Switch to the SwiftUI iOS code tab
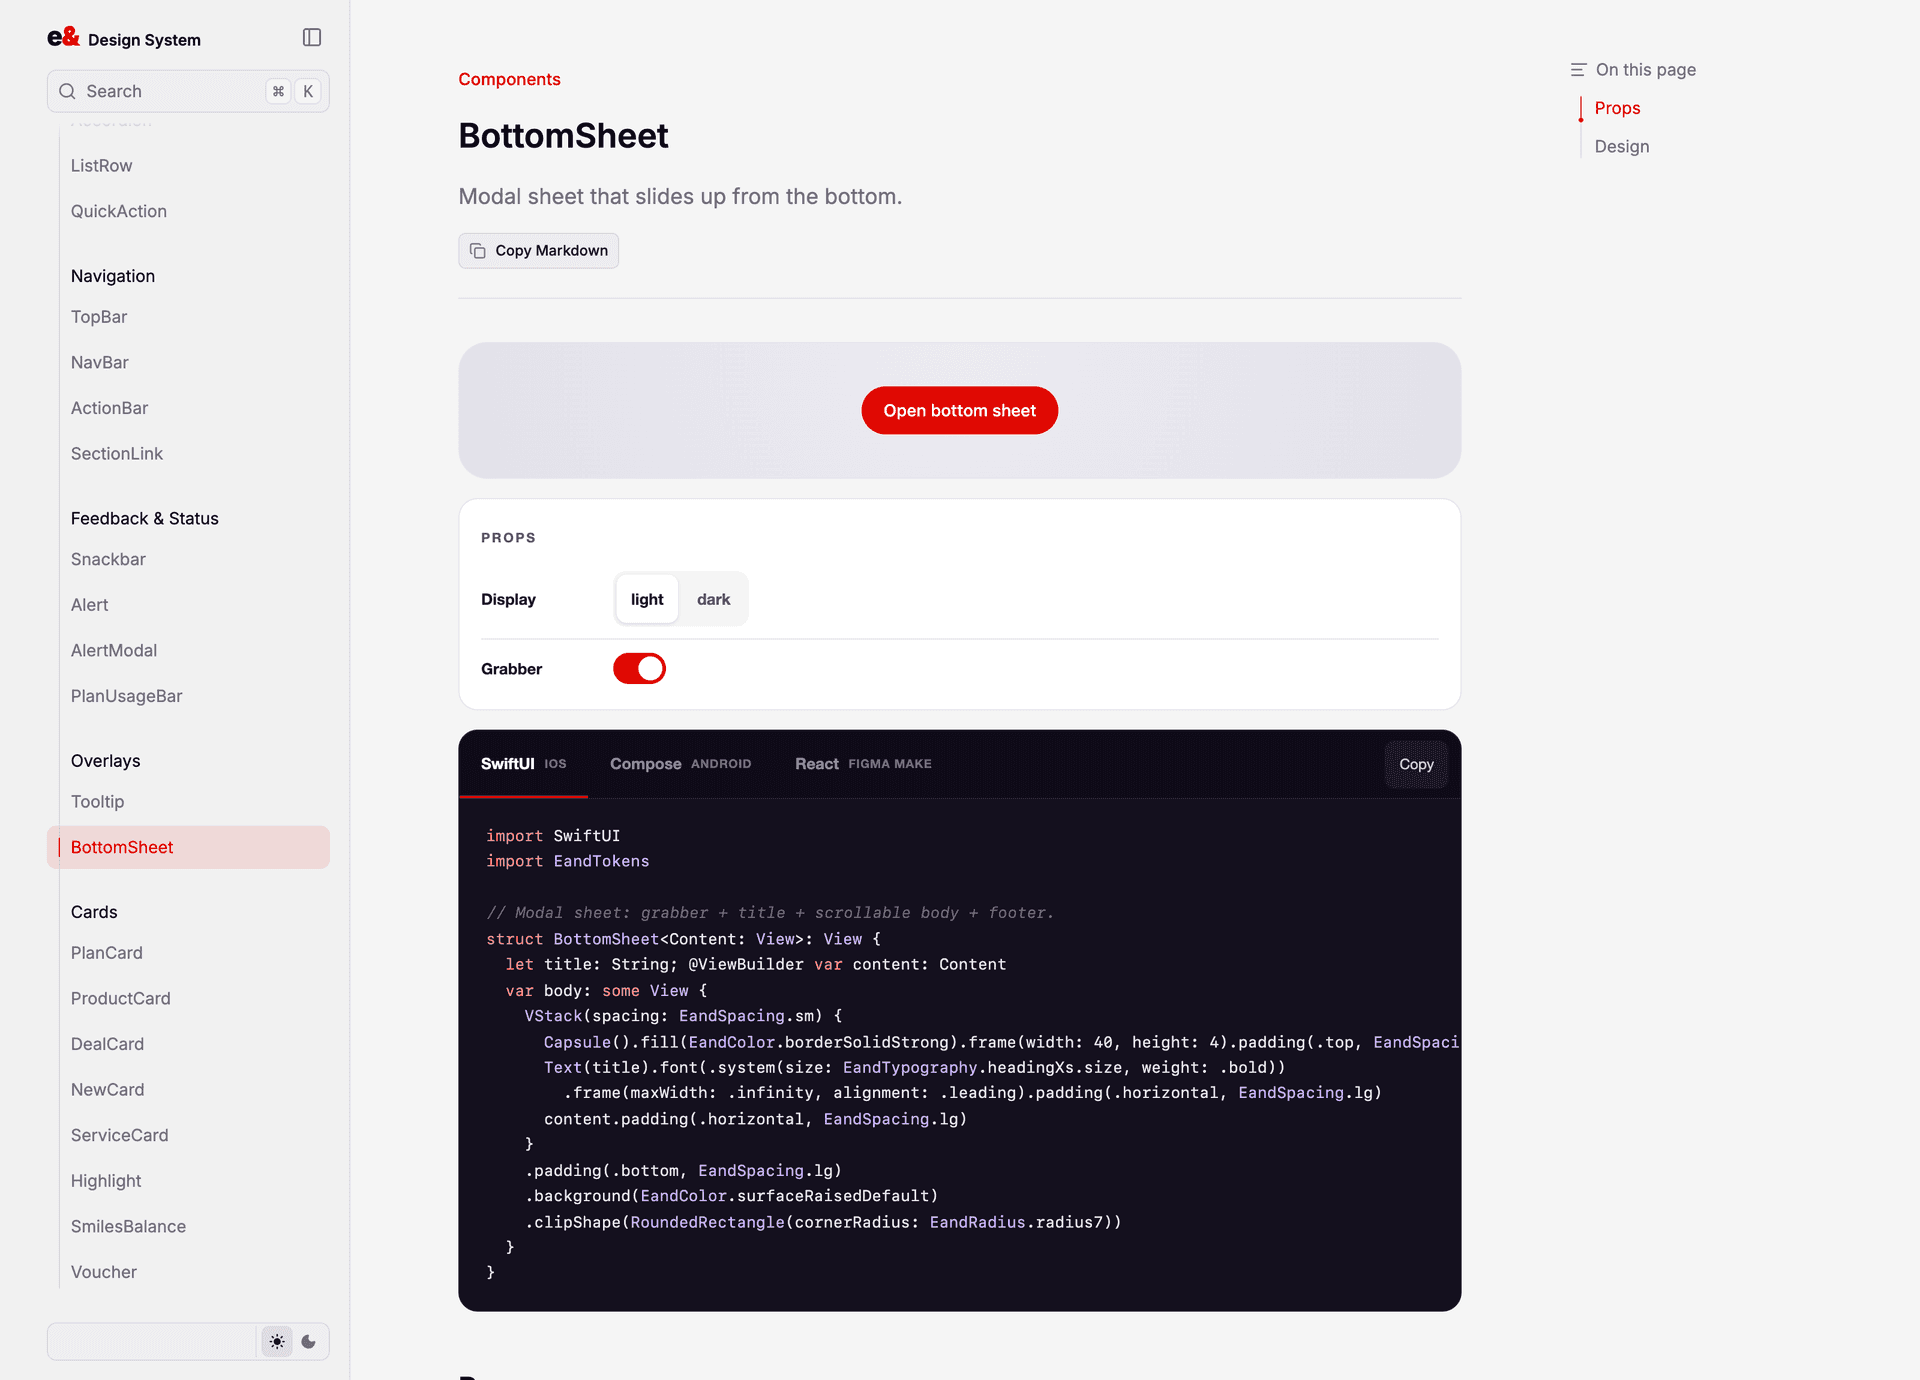 click(x=523, y=764)
